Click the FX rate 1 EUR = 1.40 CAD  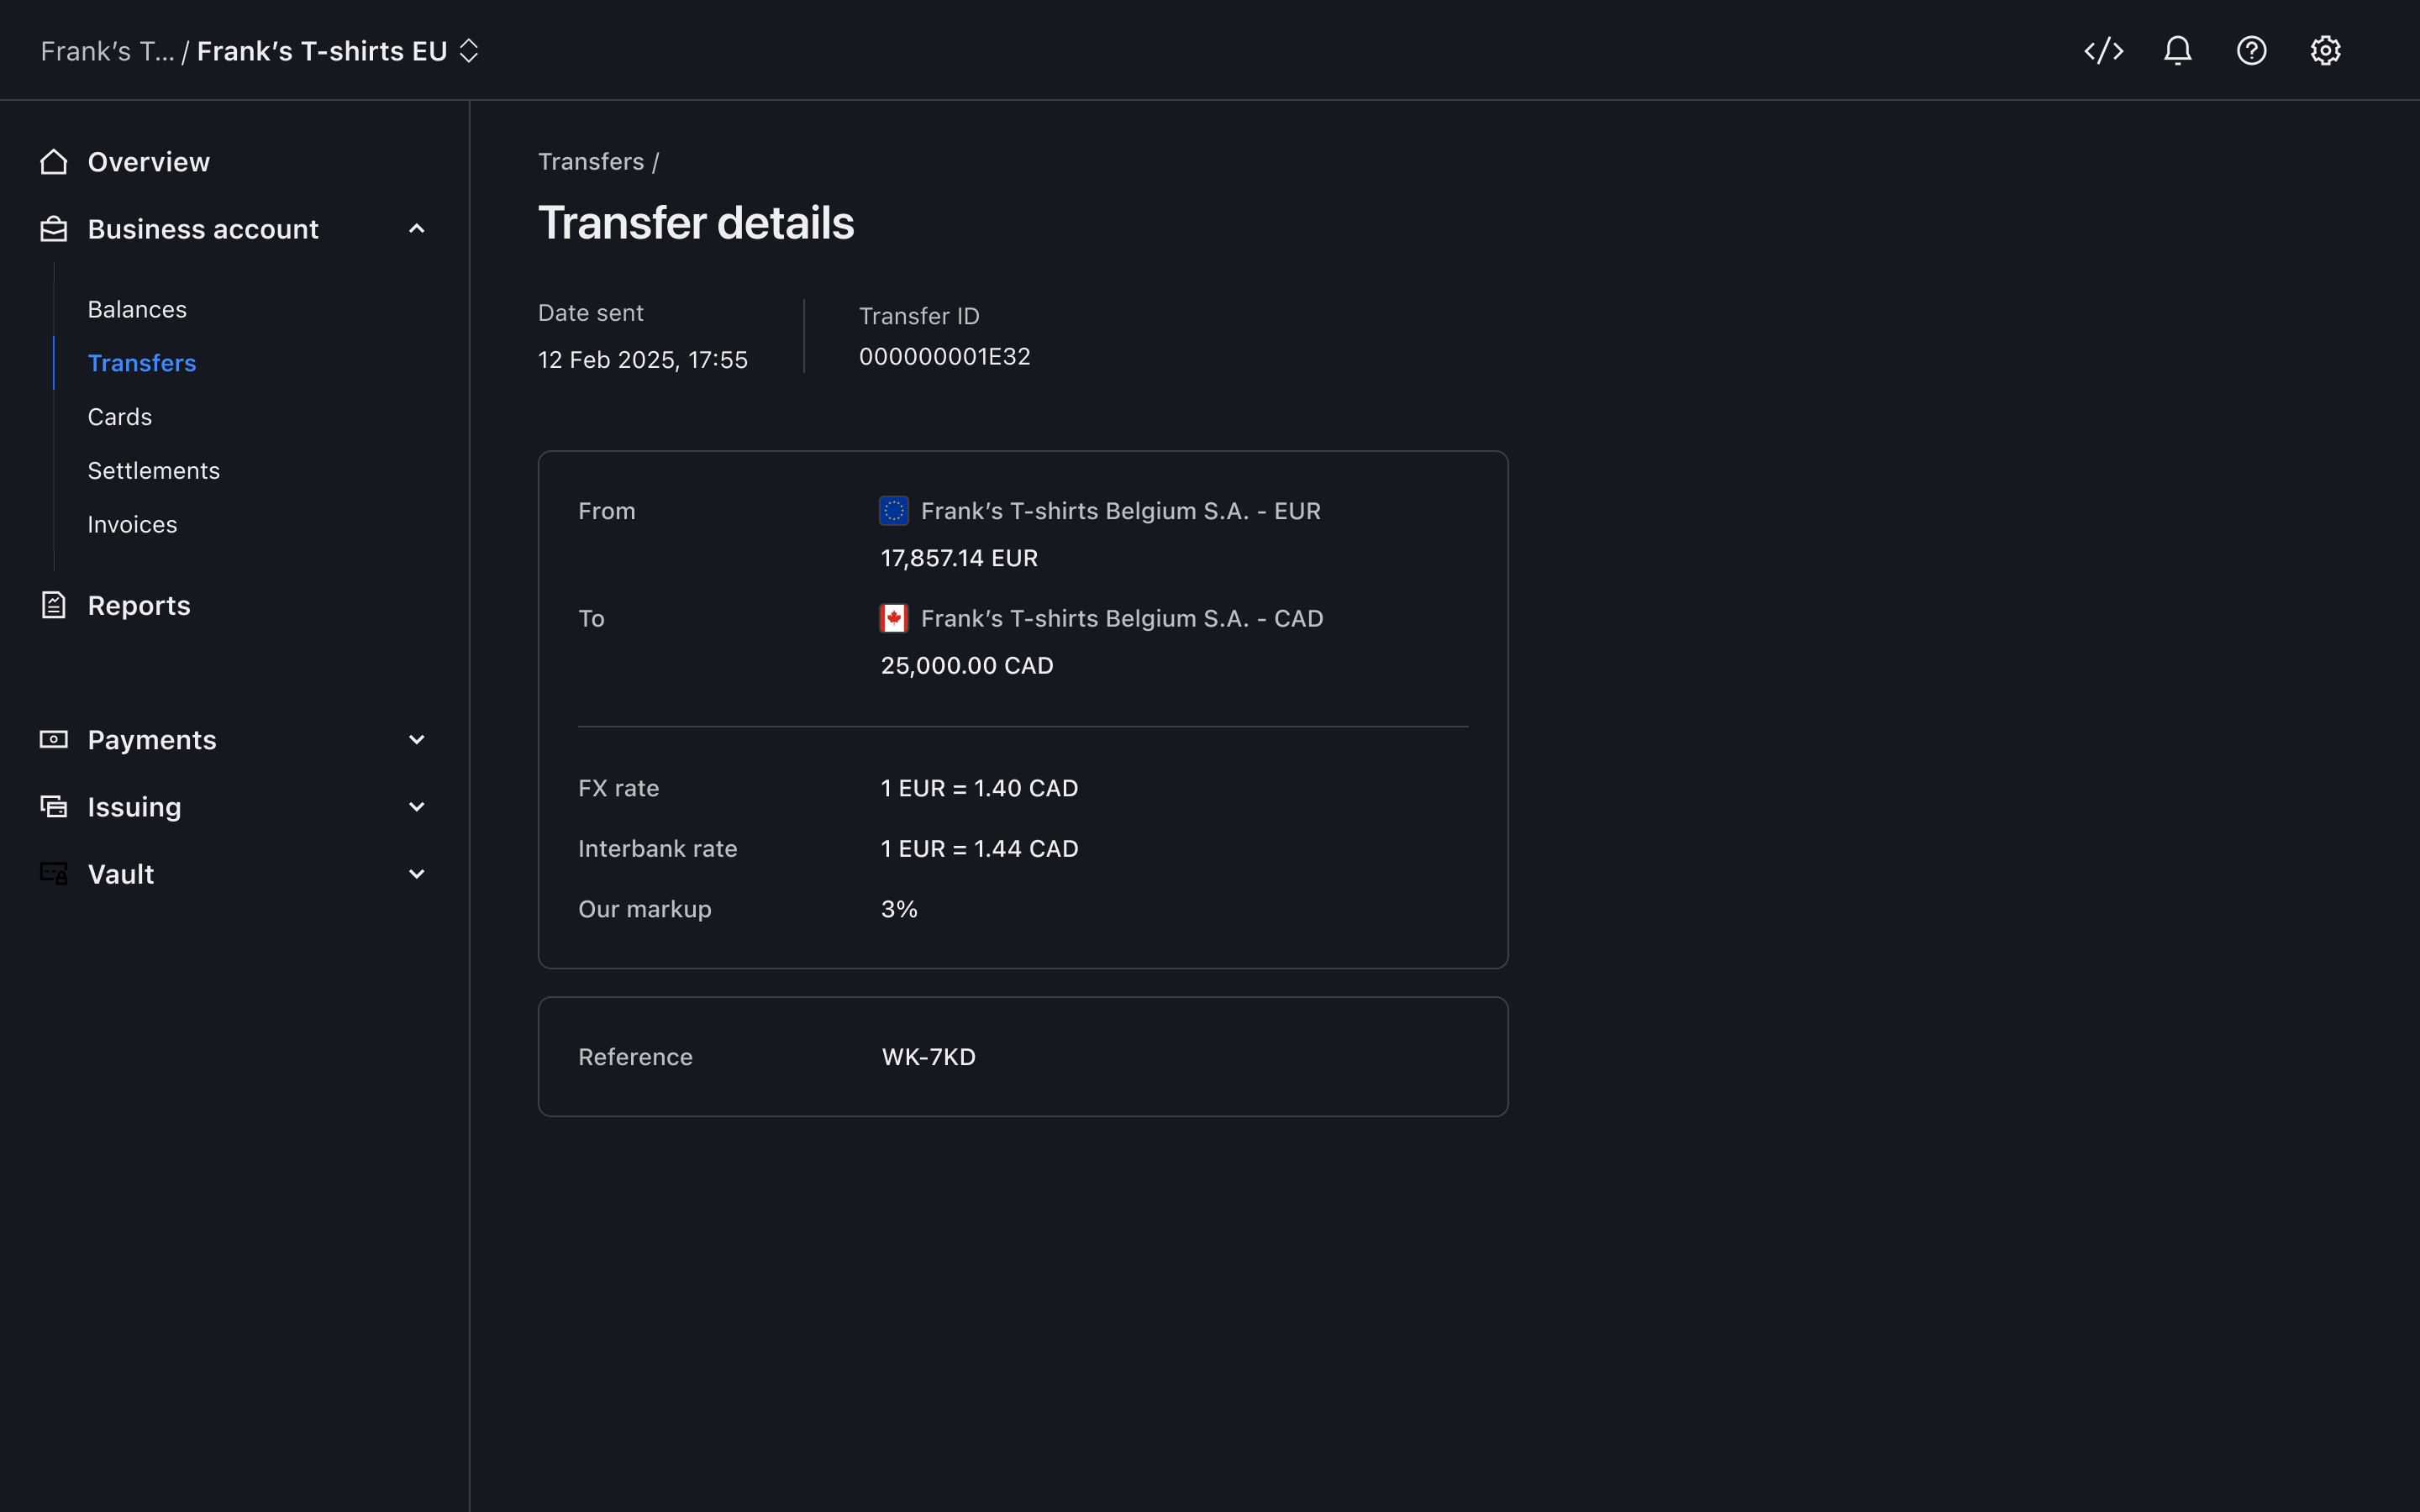click(x=979, y=788)
